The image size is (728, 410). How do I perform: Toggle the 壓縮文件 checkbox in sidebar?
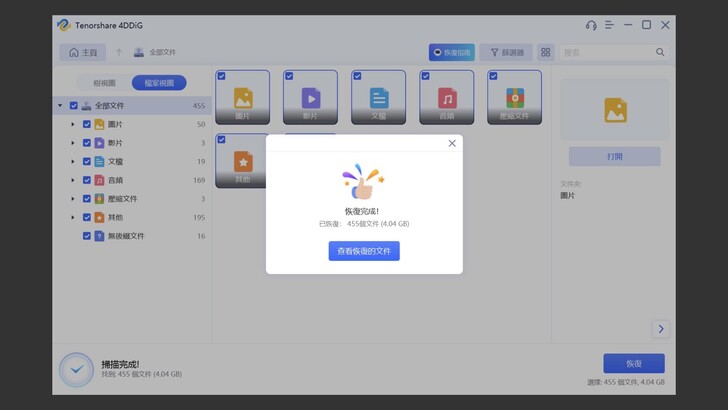pyautogui.click(x=87, y=199)
